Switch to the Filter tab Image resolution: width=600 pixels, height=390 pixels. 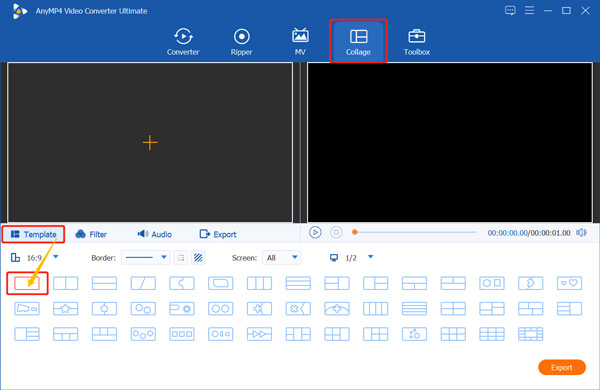point(91,234)
